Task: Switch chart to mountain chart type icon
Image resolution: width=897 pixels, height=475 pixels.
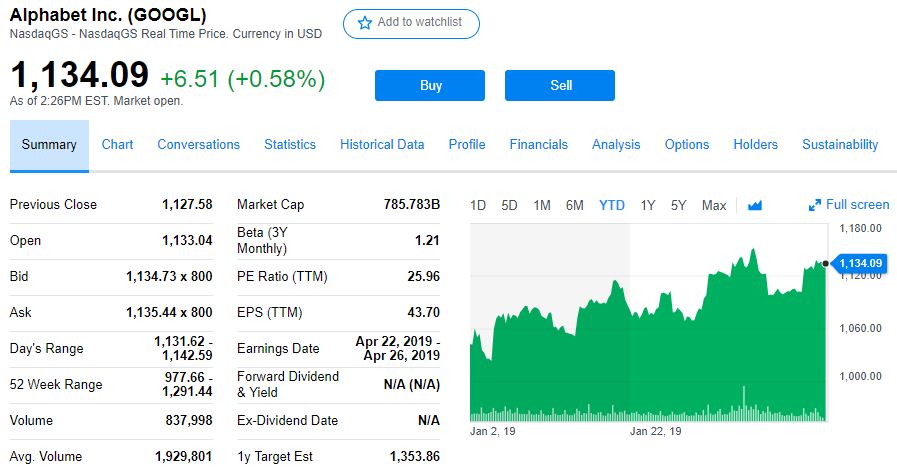Action: tap(755, 205)
